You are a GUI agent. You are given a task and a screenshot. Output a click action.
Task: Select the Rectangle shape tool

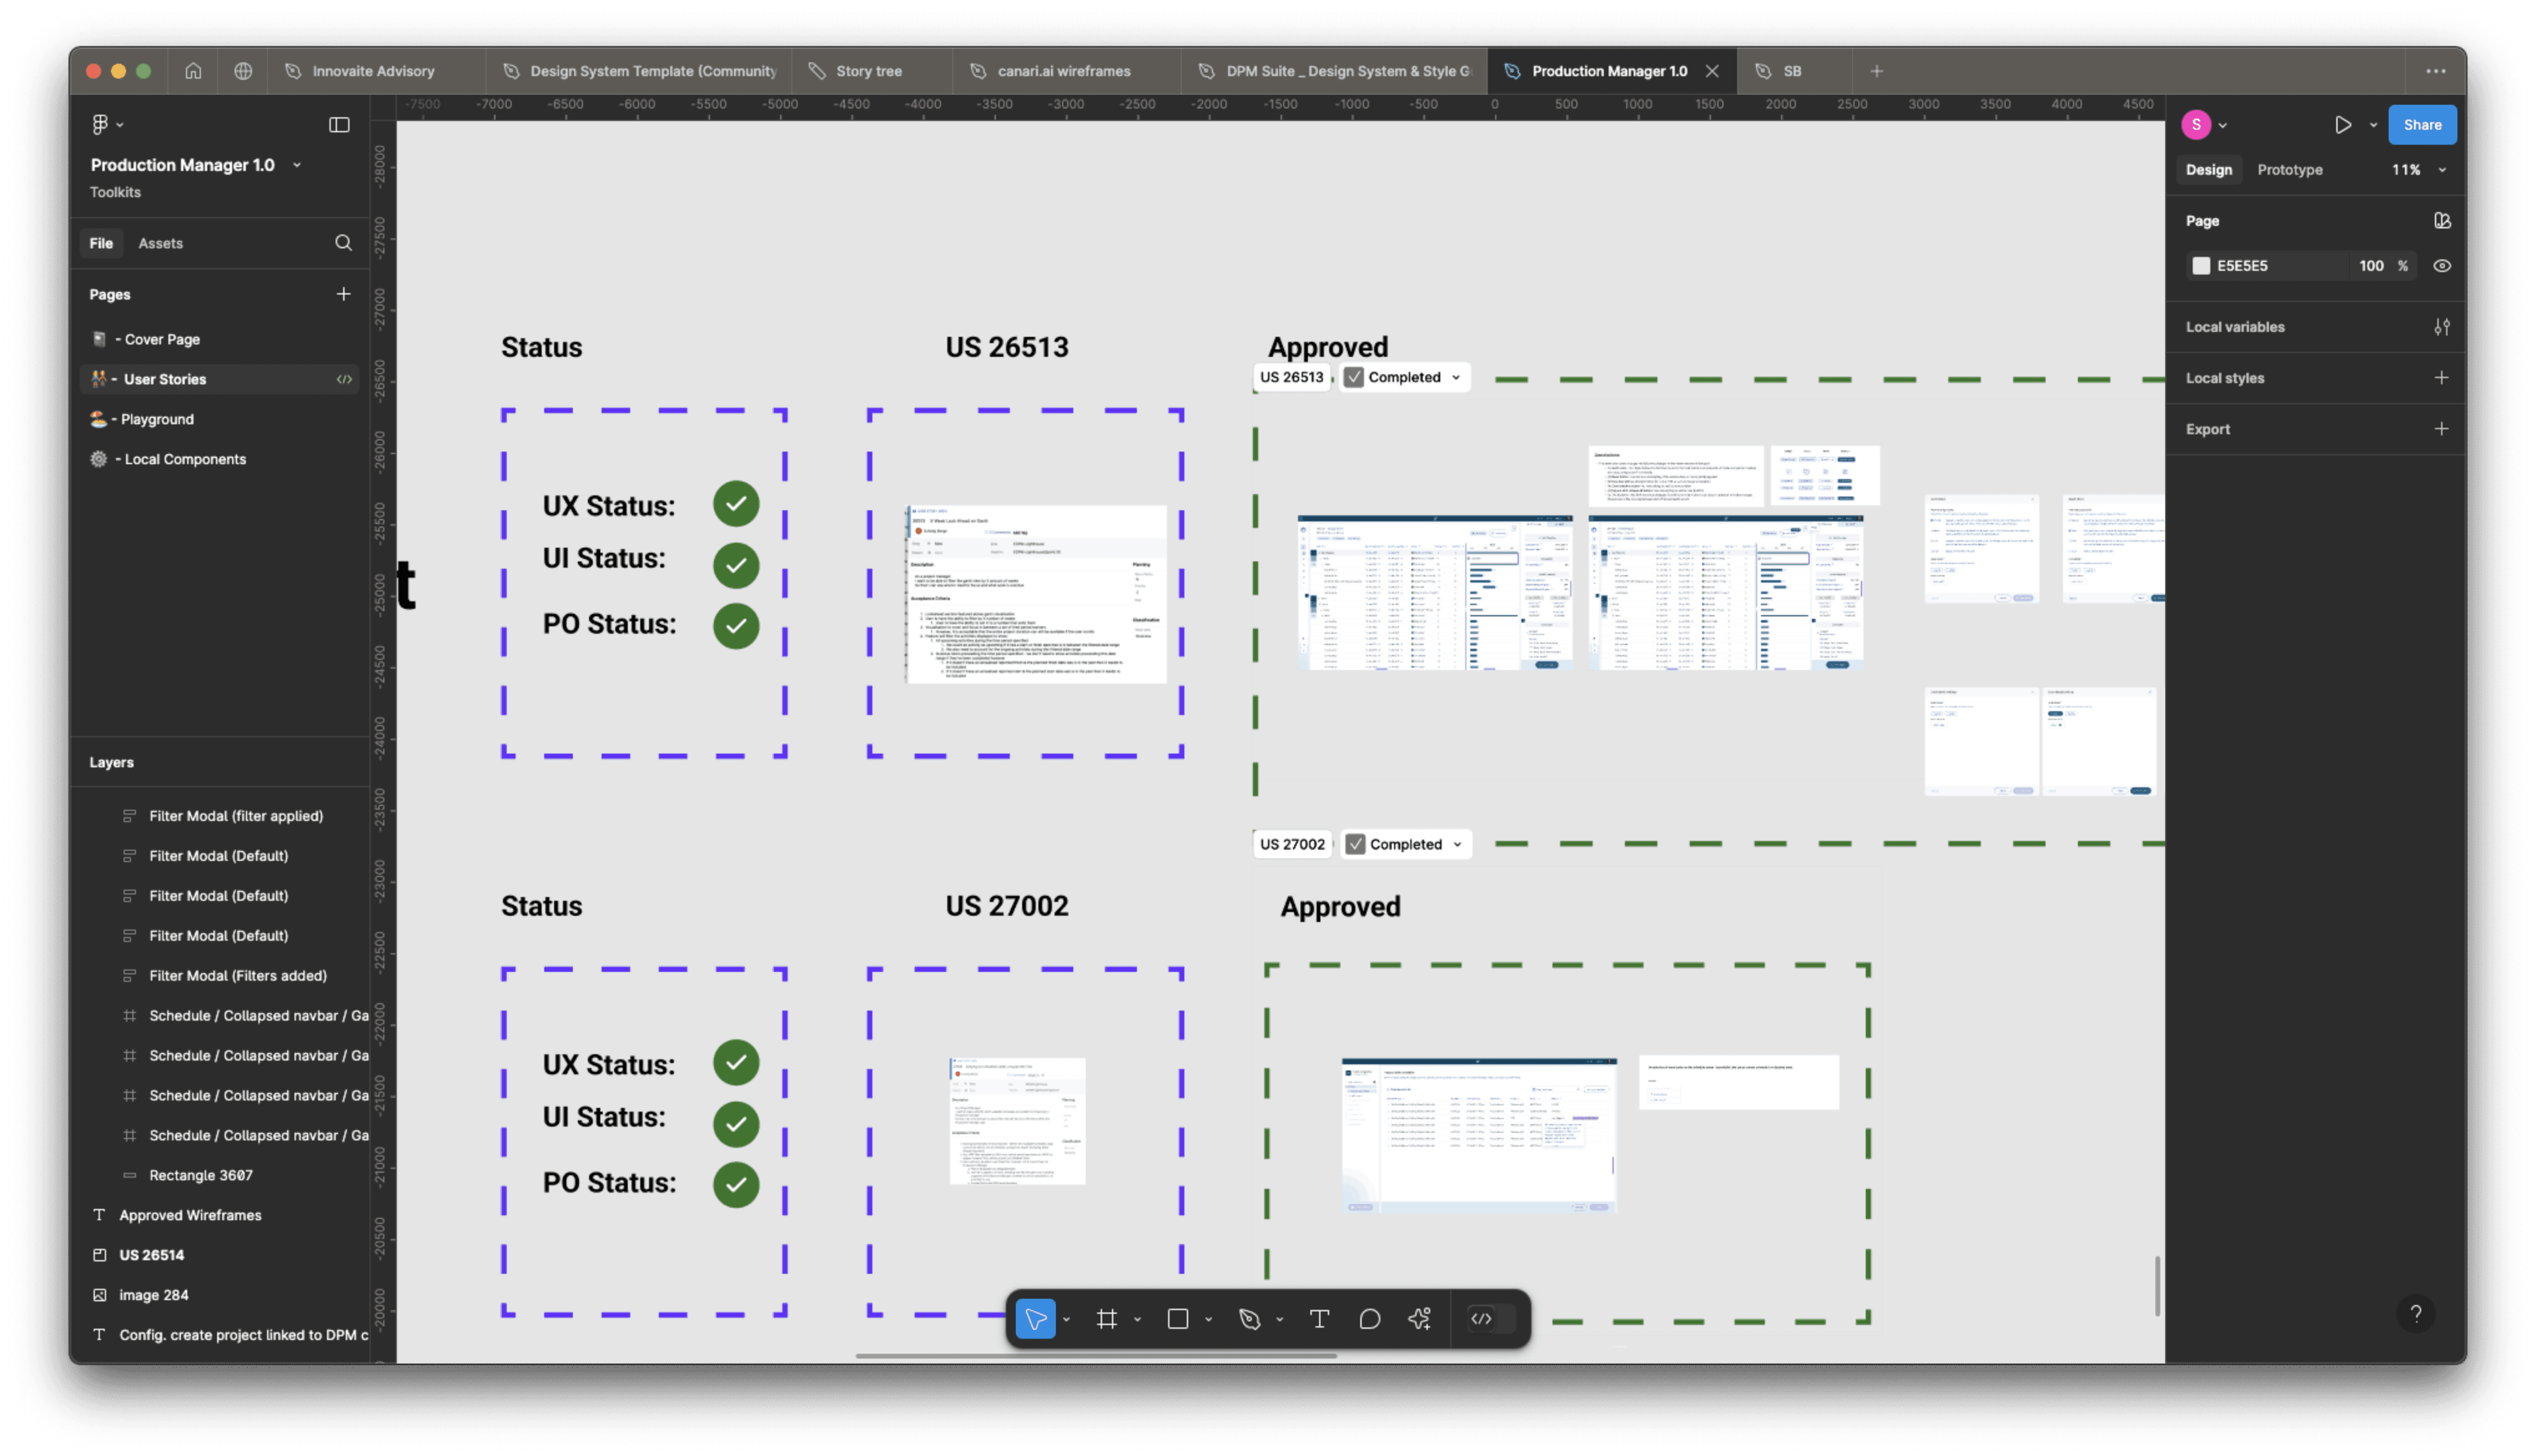tap(1177, 1319)
